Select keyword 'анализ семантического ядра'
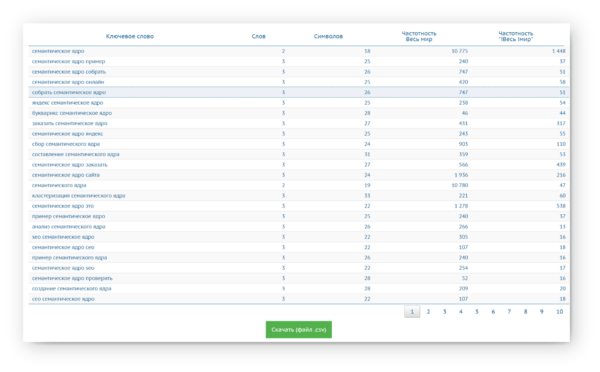Viewport: 600px width, 372px height. [68, 227]
